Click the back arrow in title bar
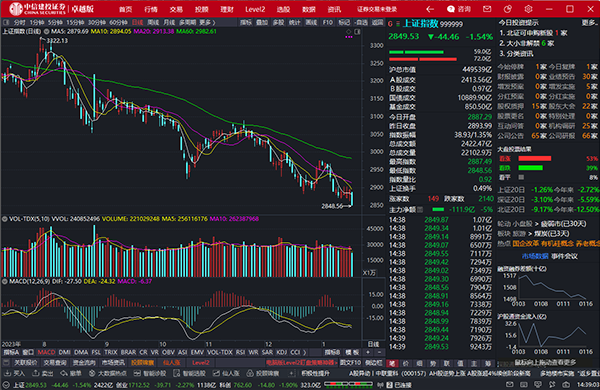 click(430, 9)
